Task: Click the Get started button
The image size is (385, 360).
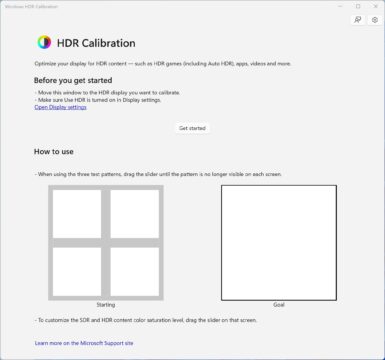Action: [192, 128]
